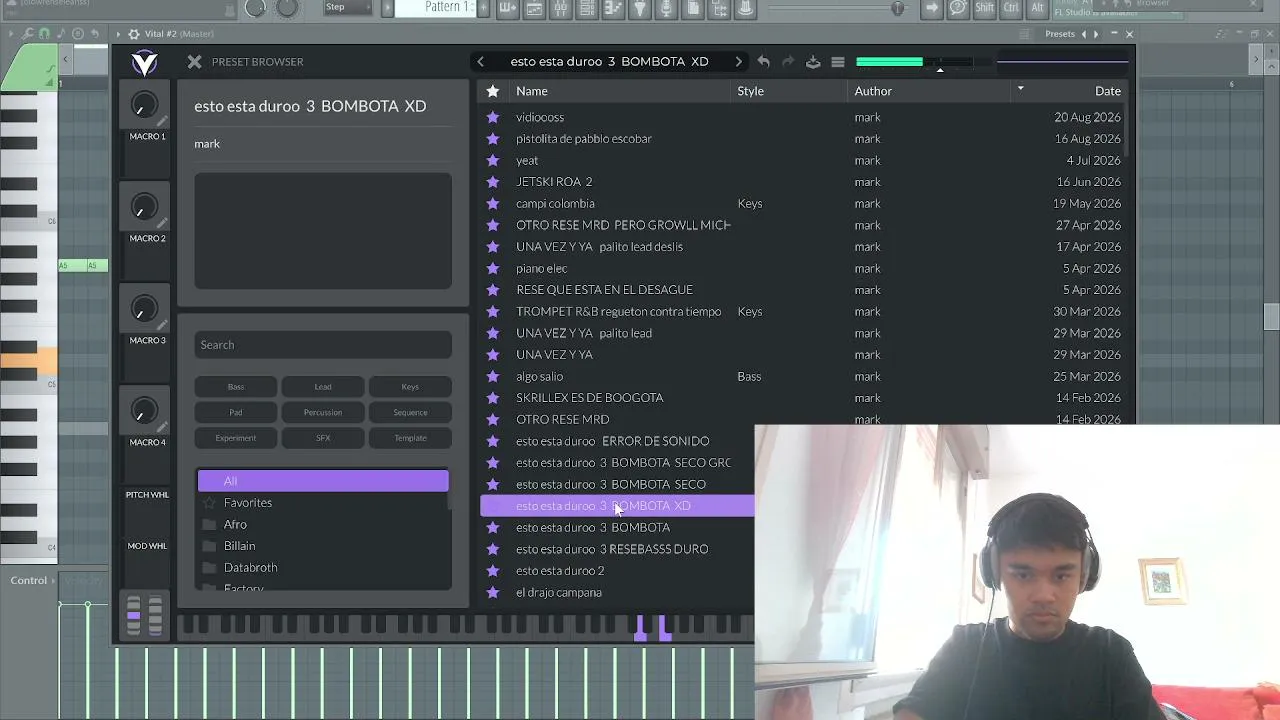The width and height of the screenshot is (1280, 720).
Task: Toggle favorite star for SKRILLEX ES DE BOOGOTA
Action: (x=493, y=398)
